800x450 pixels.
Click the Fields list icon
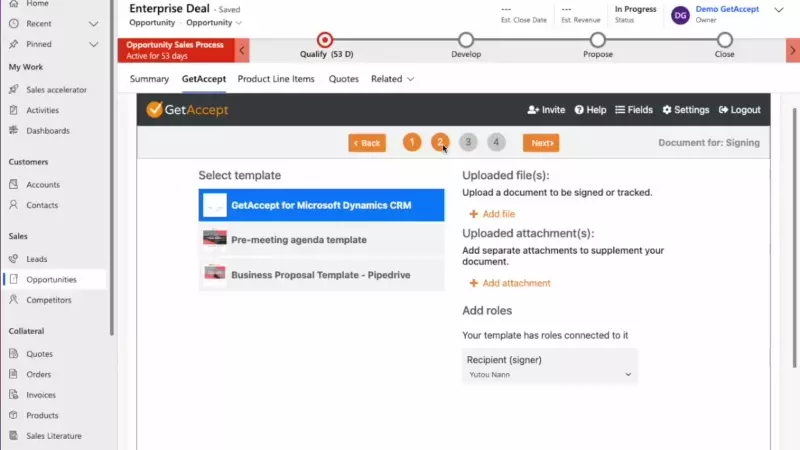[x=620, y=110]
